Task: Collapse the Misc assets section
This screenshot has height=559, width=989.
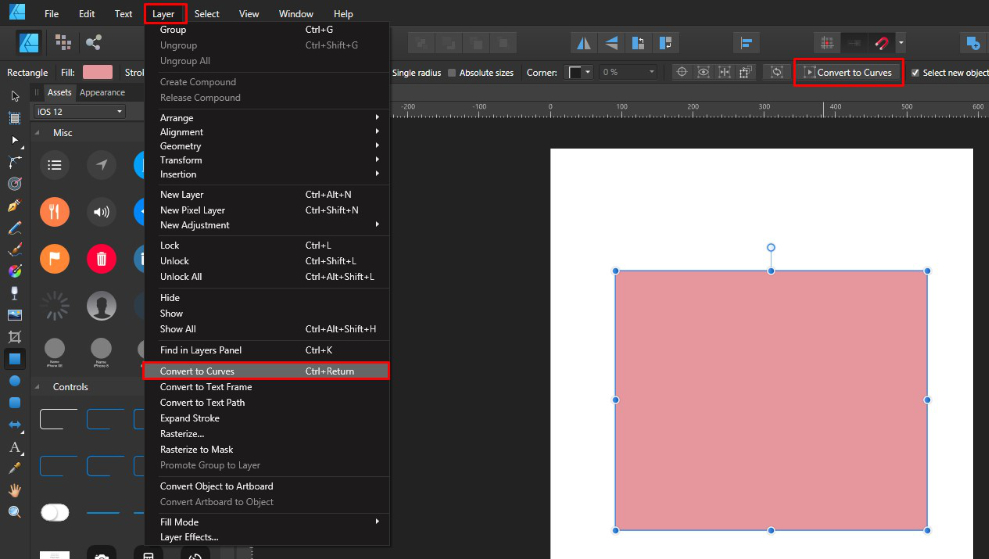Action: tap(38, 132)
